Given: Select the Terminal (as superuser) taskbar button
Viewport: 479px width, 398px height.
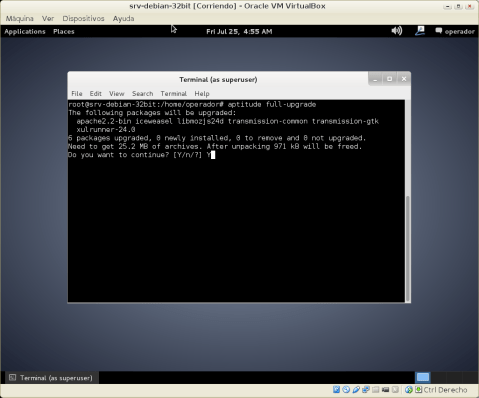Looking at the screenshot, I should [52, 378].
